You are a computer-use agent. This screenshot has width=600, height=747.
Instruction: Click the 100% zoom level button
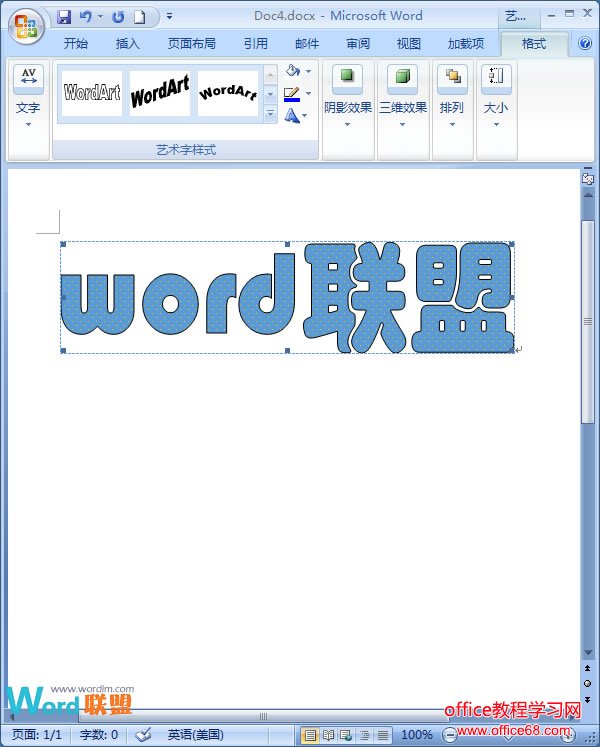coord(417,735)
